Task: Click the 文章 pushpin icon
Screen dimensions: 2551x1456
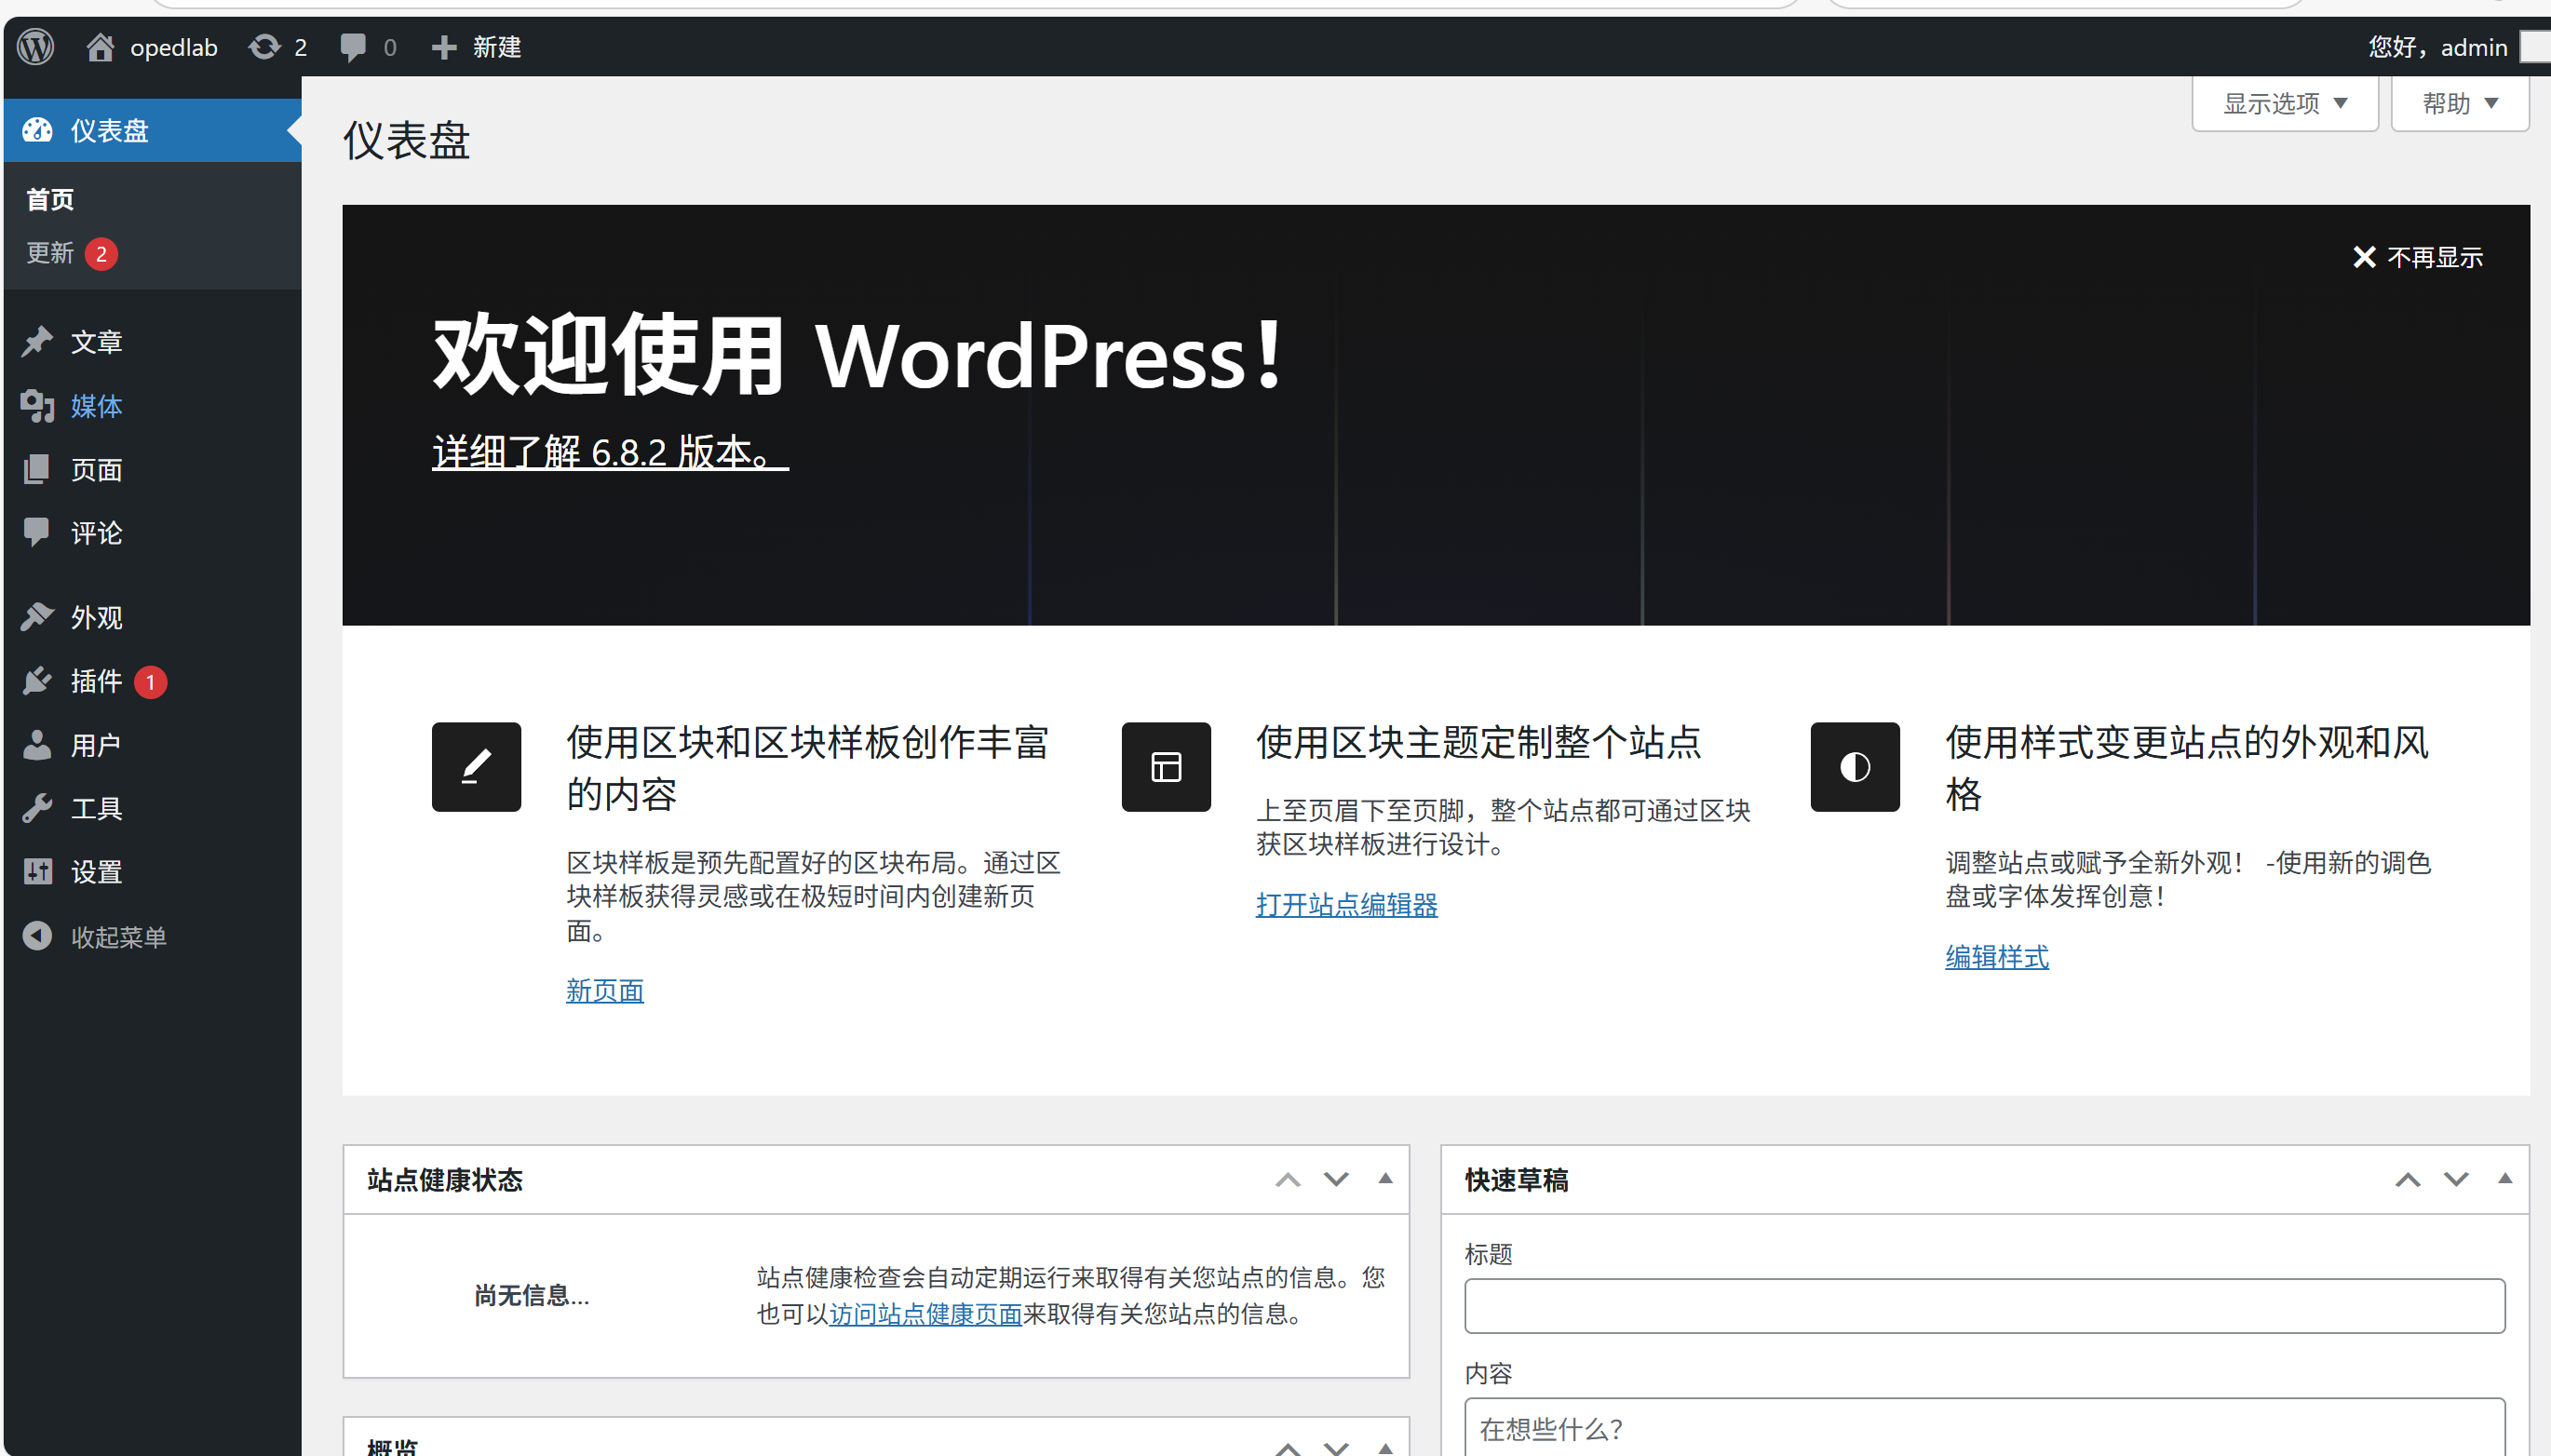Action: click(38, 341)
